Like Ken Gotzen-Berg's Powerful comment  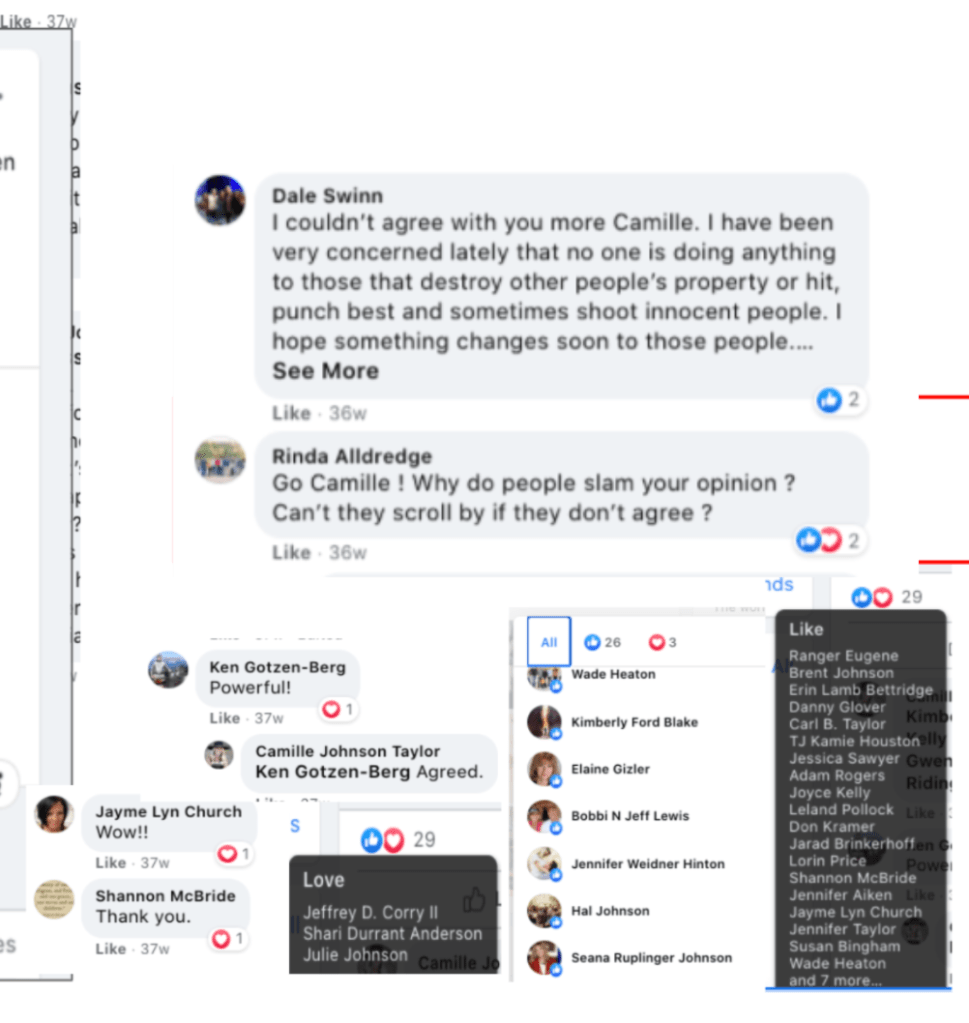(x=224, y=718)
